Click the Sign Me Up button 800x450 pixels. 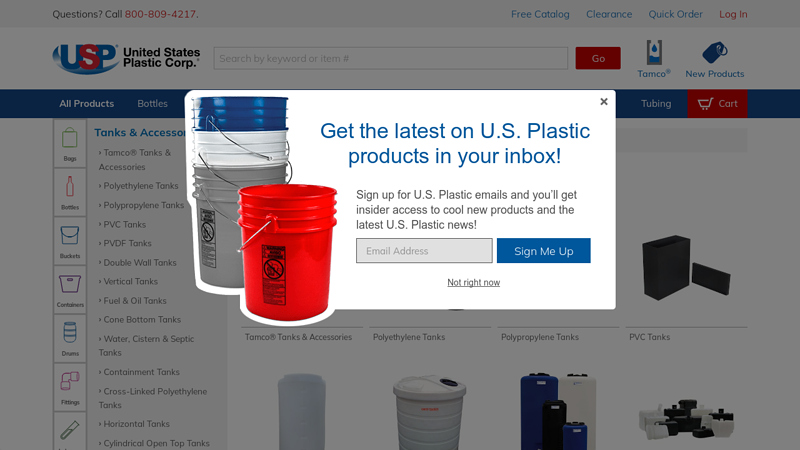coord(543,251)
